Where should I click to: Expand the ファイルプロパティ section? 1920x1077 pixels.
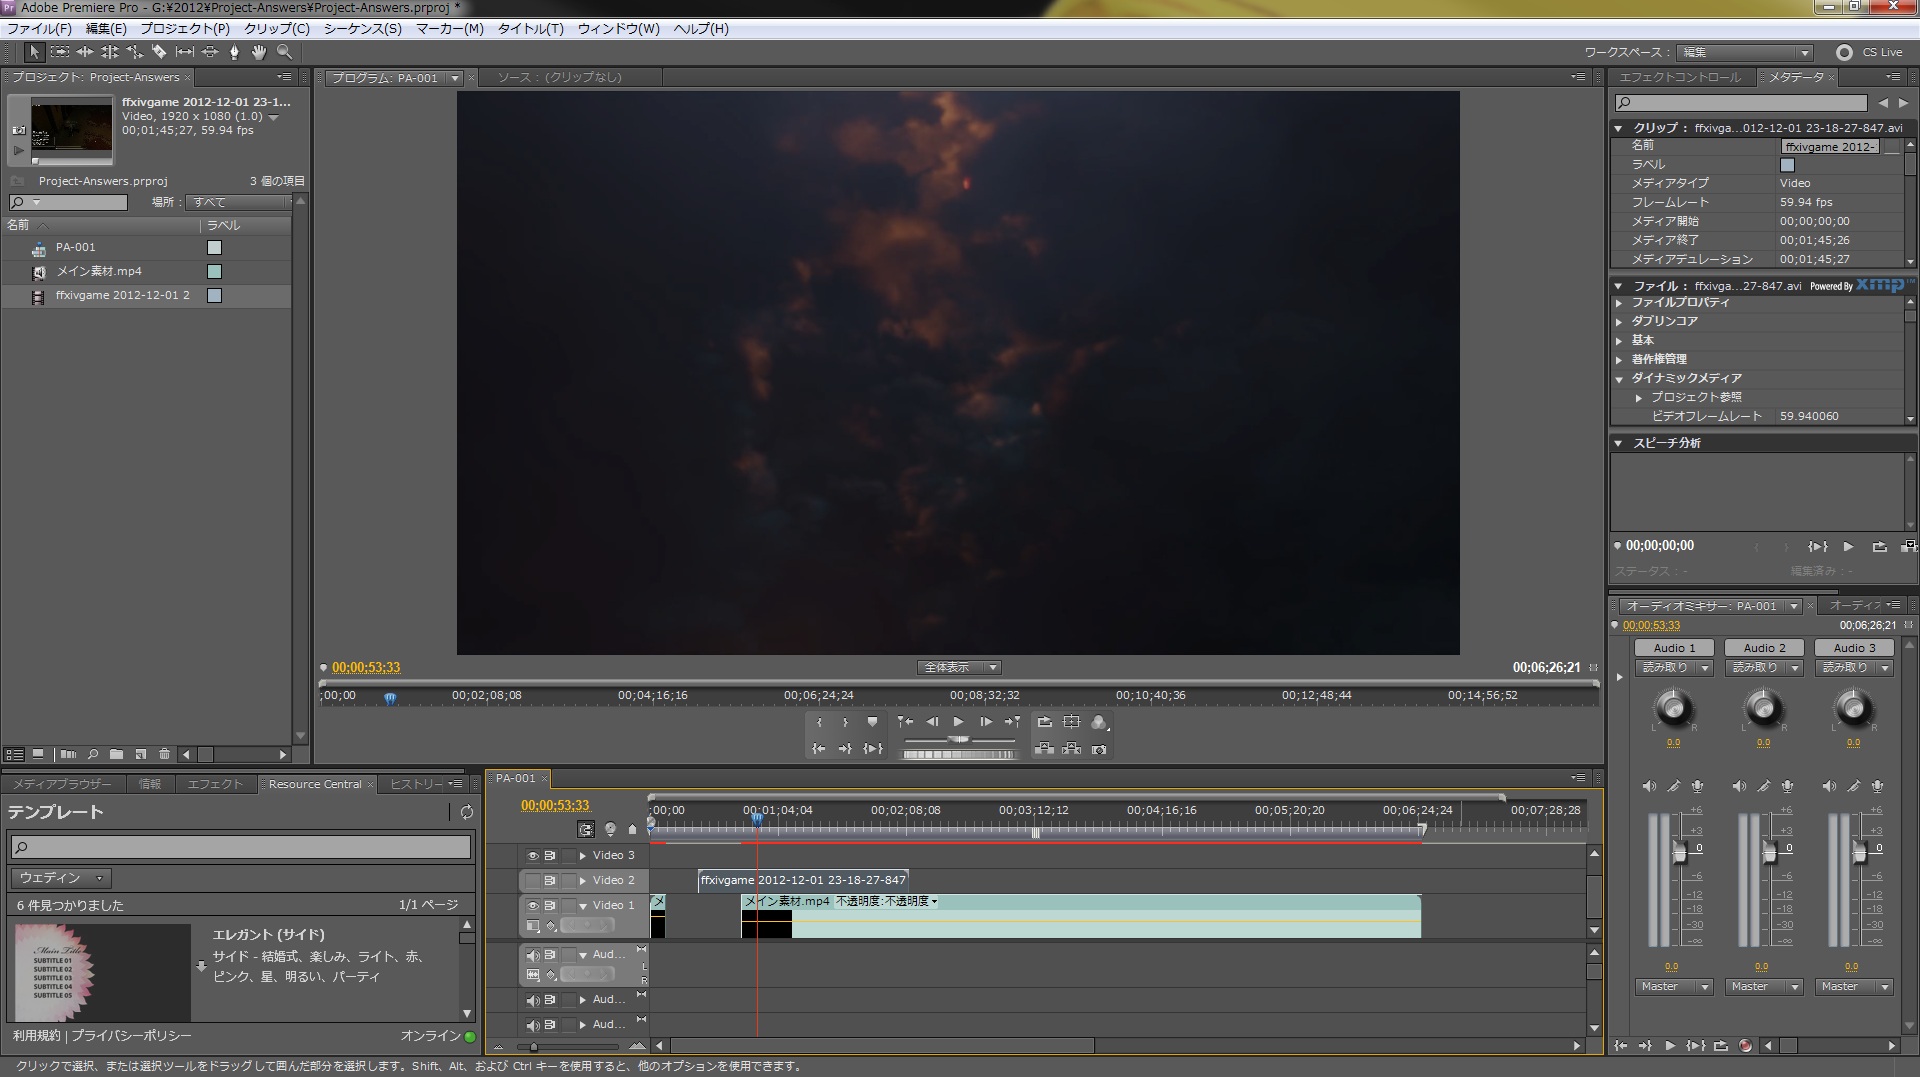click(x=1619, y=303)
